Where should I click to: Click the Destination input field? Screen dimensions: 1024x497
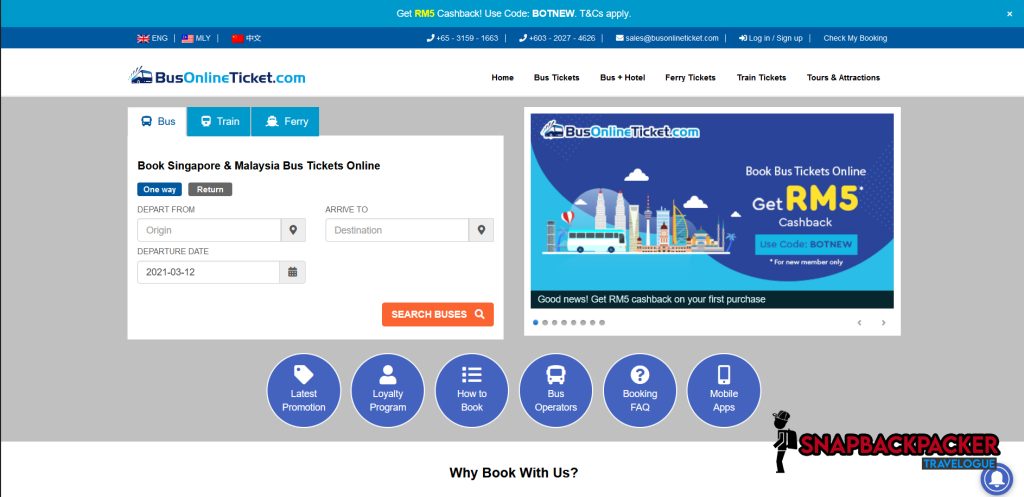coord(397,230)
